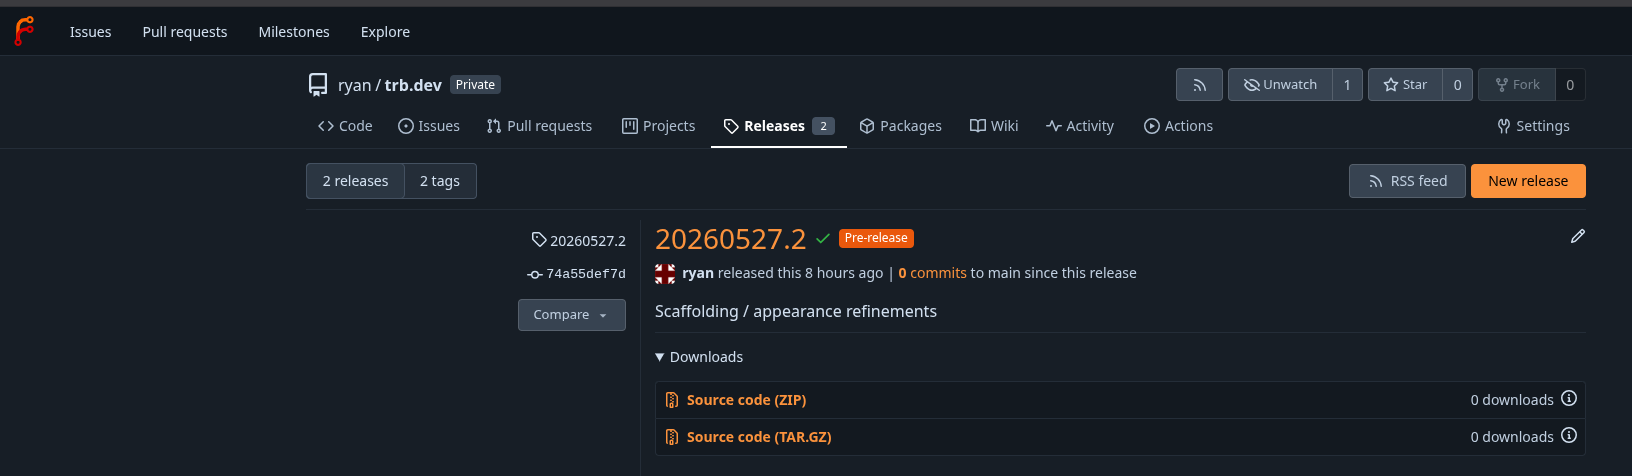Unwatch the trb.dev repository
Viewport: 1632px width, 476px height.
[x=1280, y=85]
